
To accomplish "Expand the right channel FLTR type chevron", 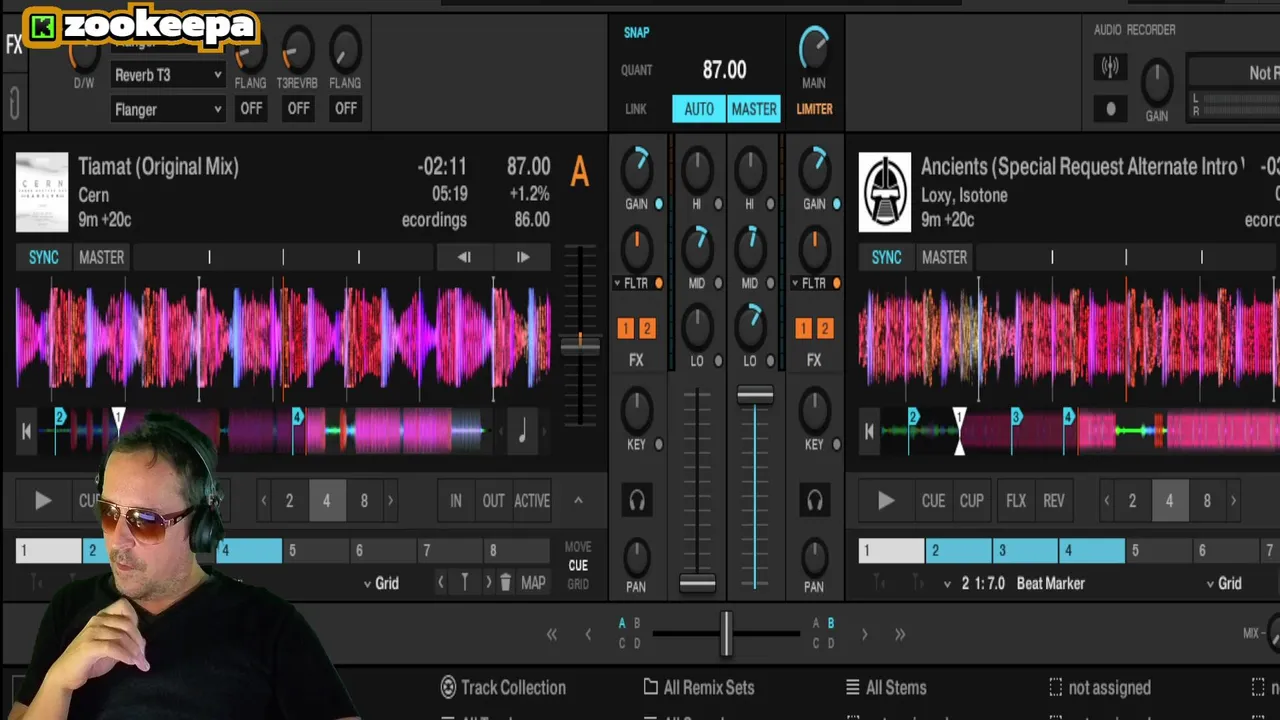I will coord(796,284).
